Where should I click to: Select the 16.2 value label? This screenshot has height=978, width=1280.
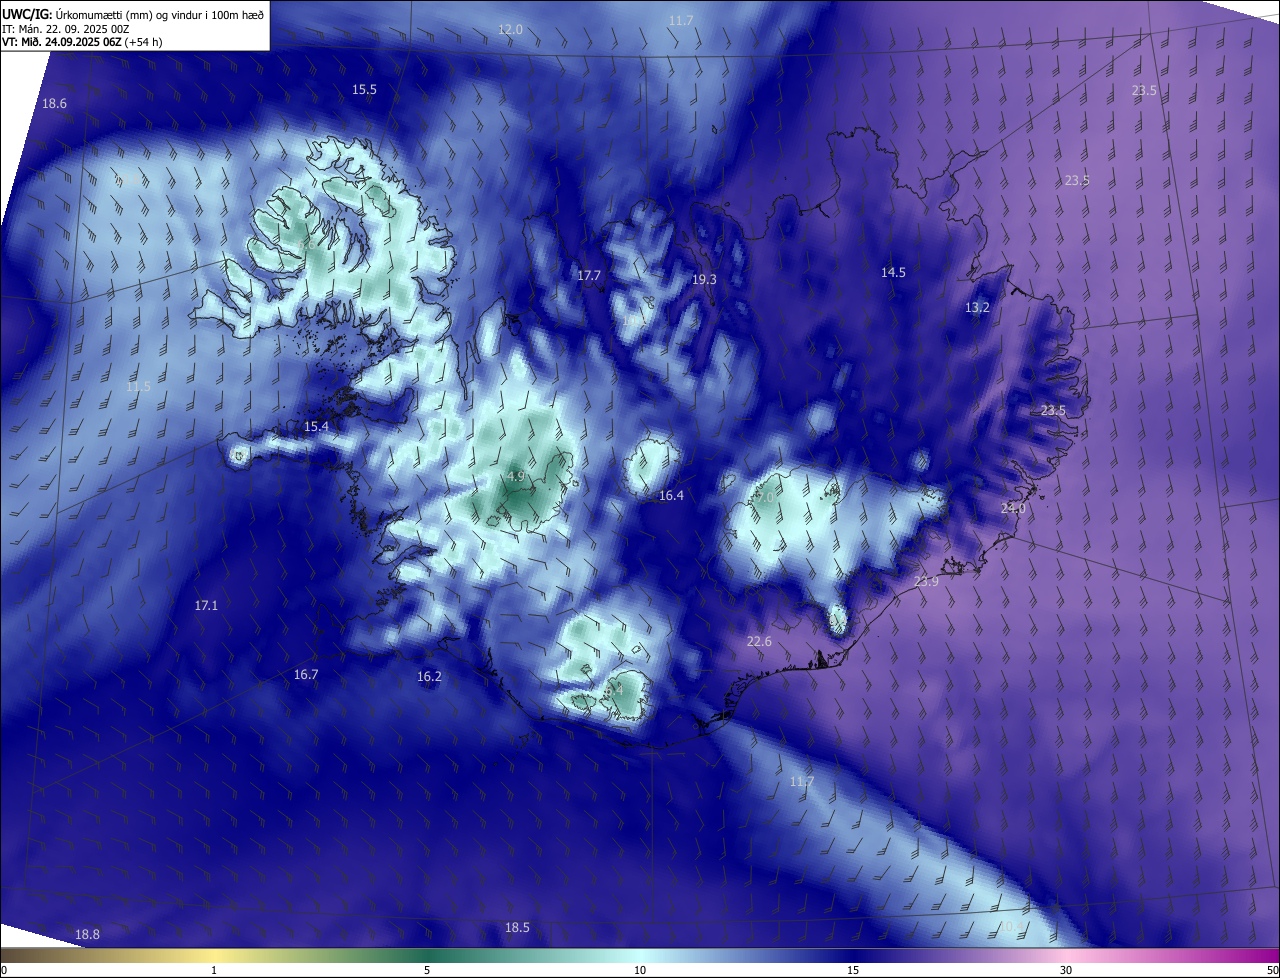pos(429,677)
